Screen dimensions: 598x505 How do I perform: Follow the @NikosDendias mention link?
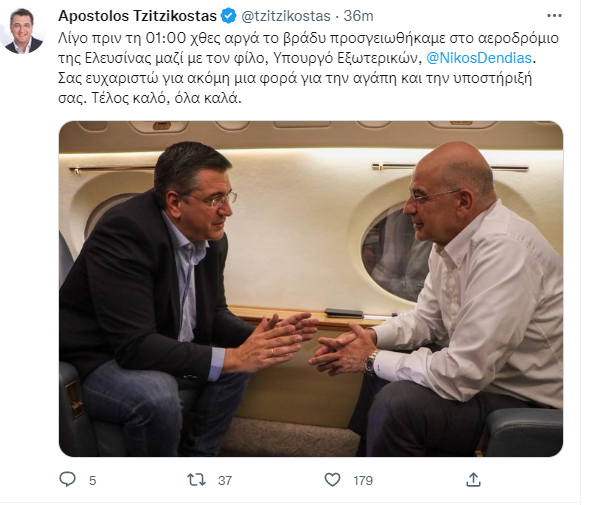[x=479, y=58]
